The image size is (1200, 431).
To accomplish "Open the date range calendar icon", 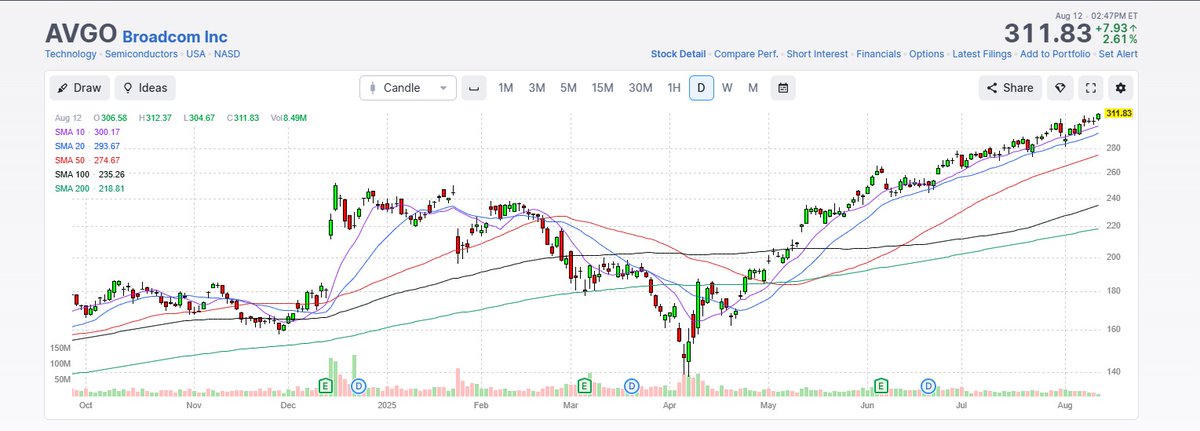I will [x=783, y=88].
